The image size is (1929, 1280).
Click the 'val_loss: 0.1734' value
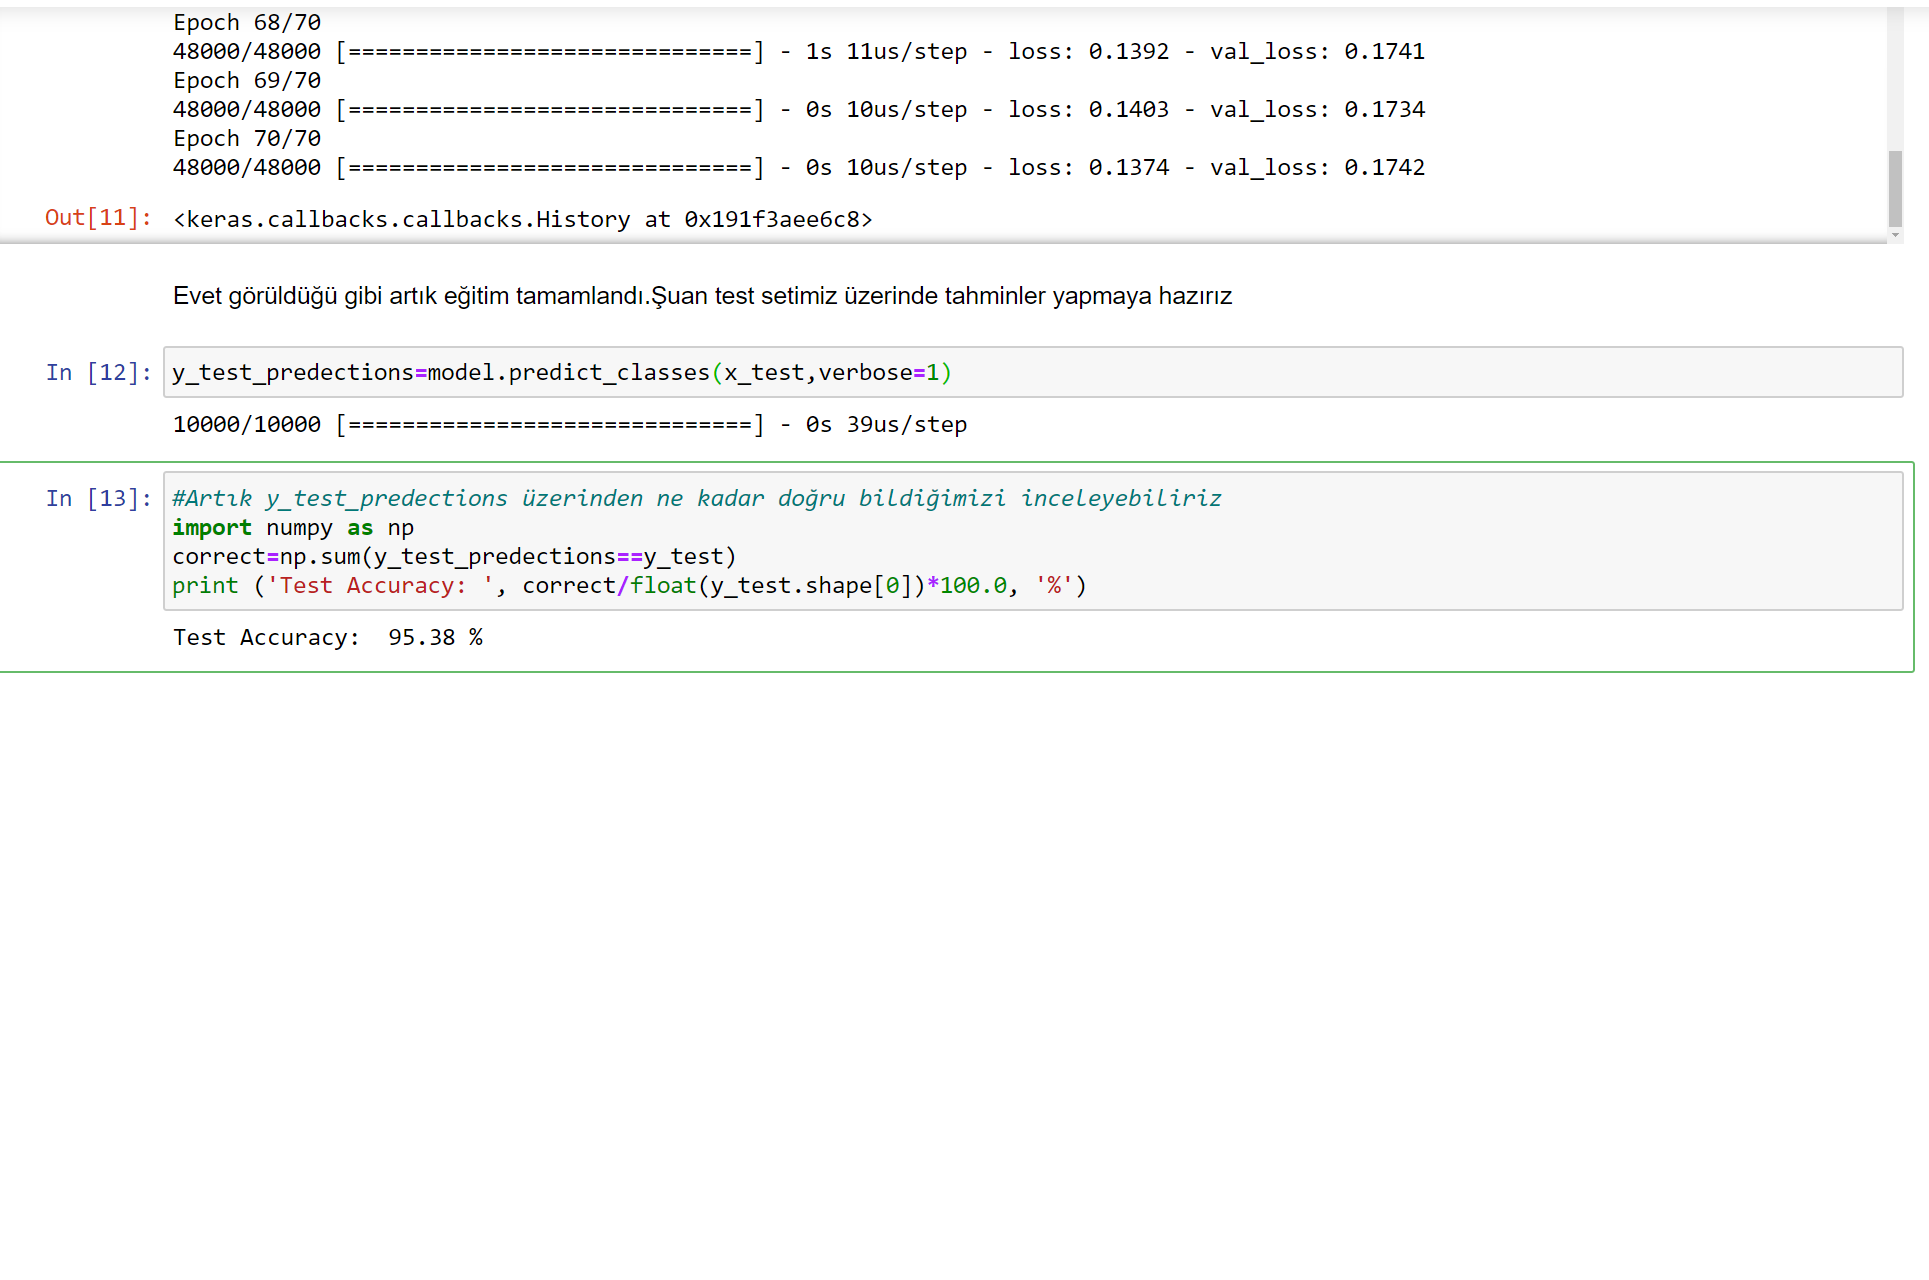point(1317,109)
